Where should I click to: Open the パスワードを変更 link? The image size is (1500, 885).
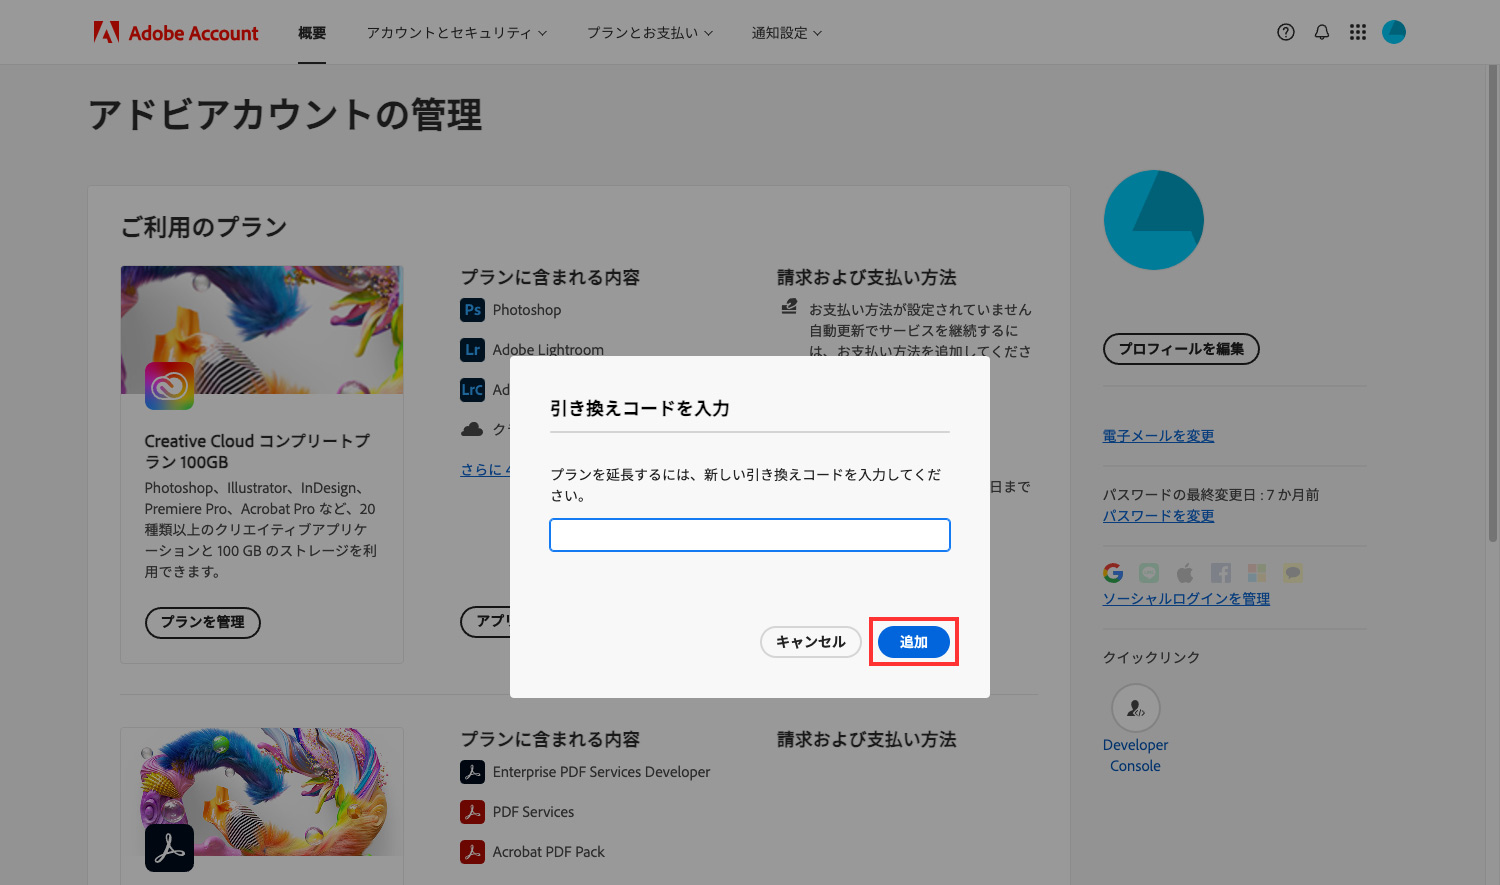pyautogui.click(x=1158, y=516)
